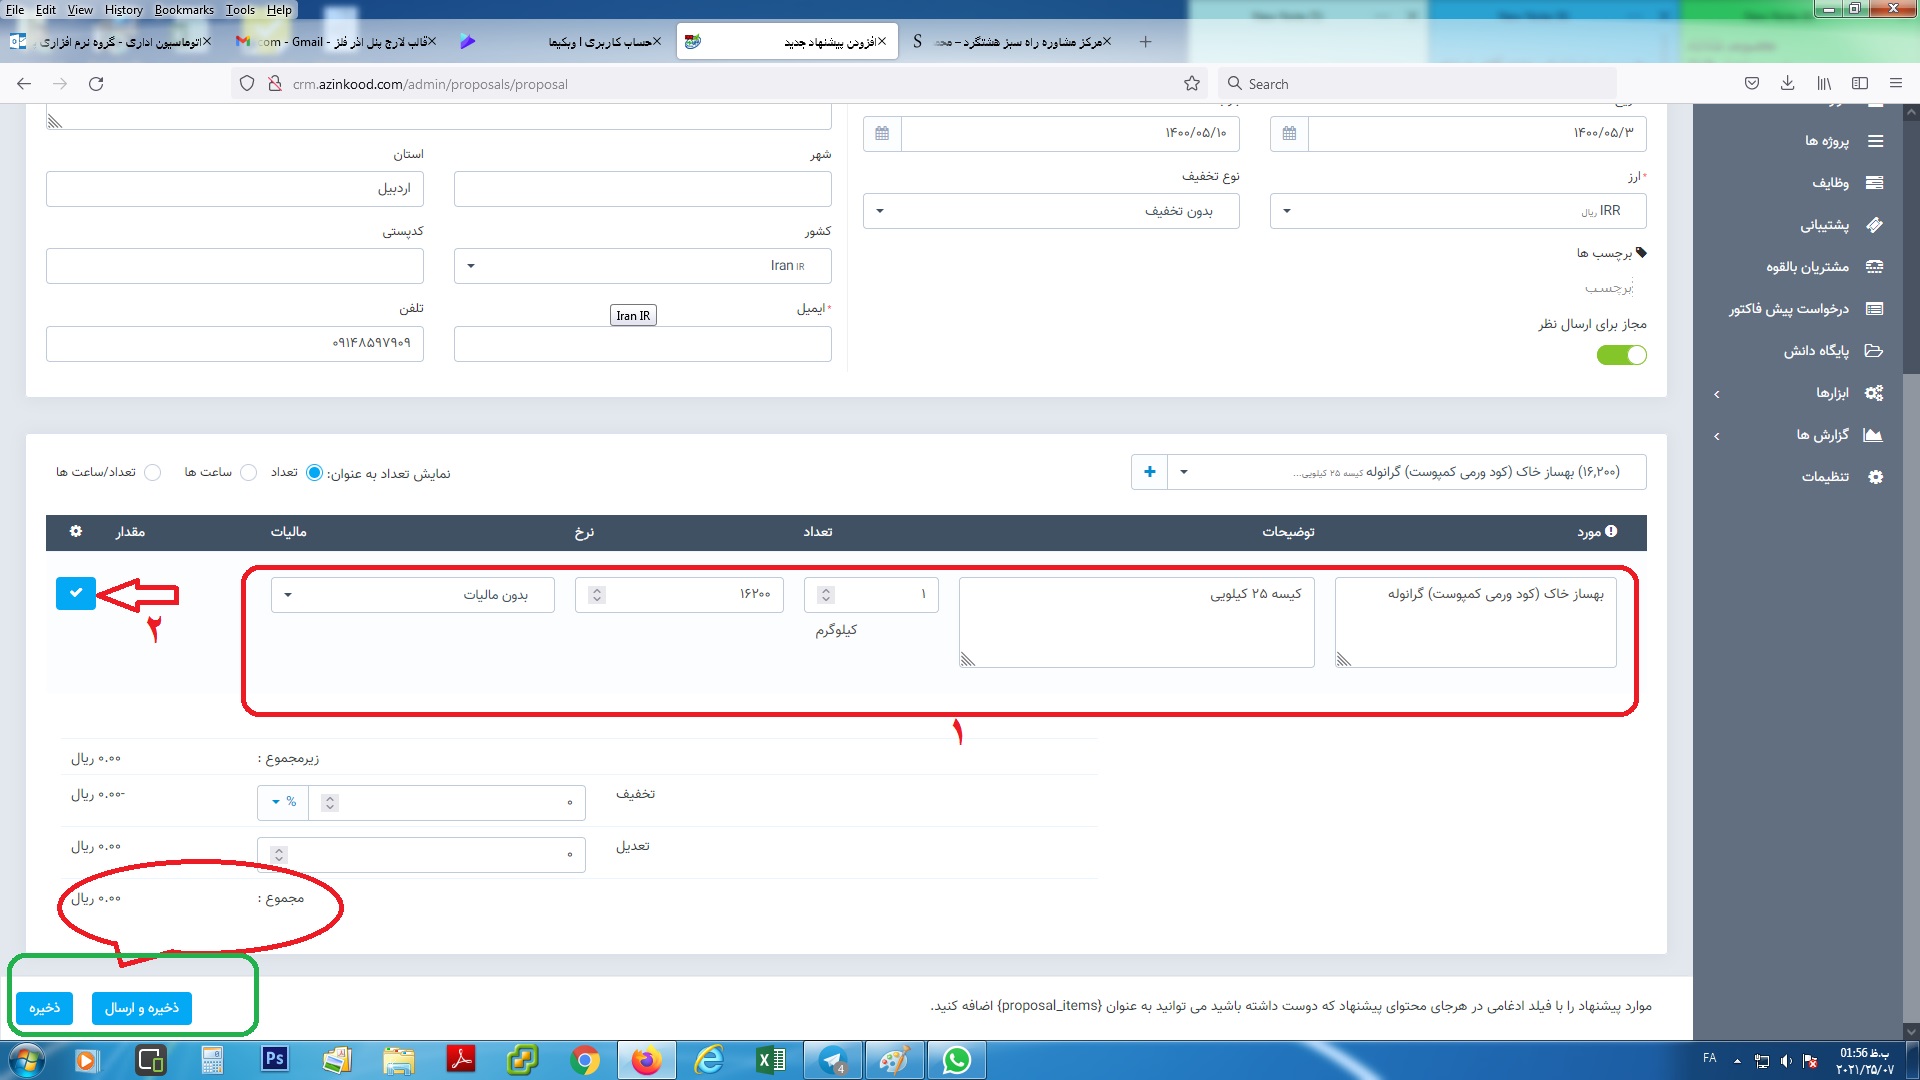Image resolution: width=1920 pixels, height=1080 pixels.
Task: Click the برچسب tags input field
Action: coord(1608,288)
